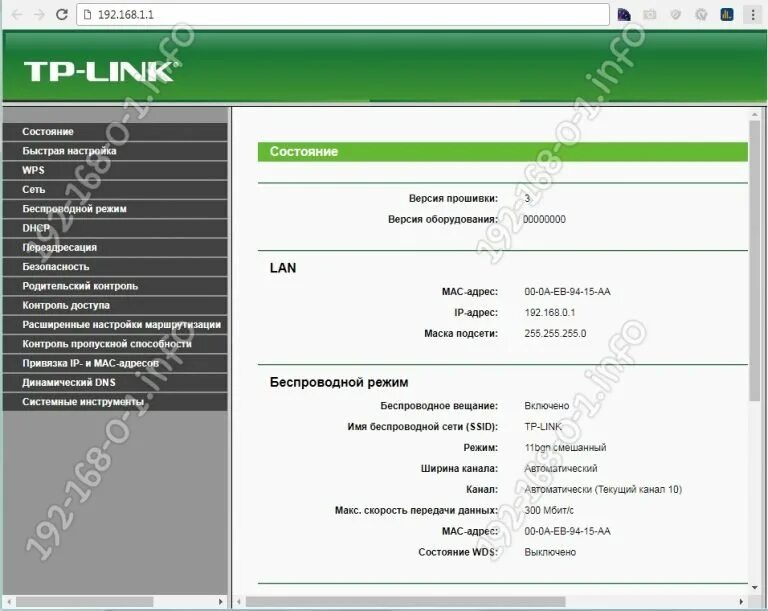Click the browser forward arrow
Screen dimensions: 768x611
[x=39, y=15]
